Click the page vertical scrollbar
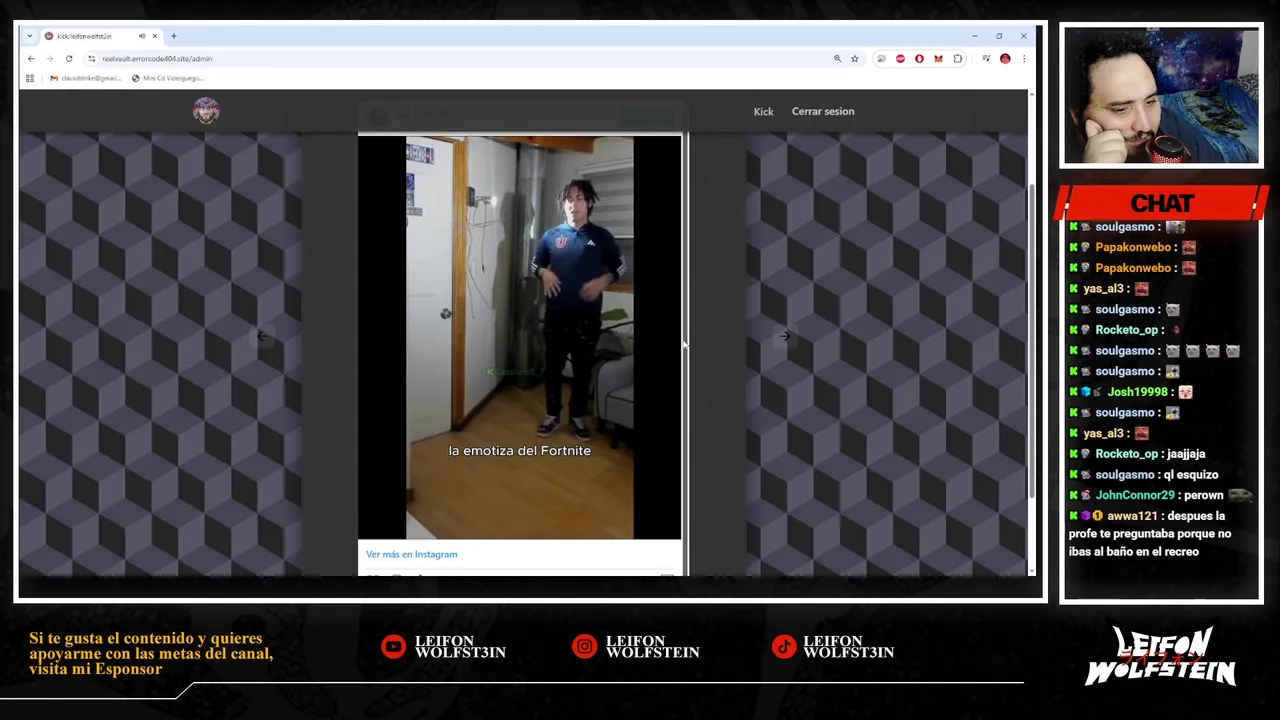 [1031, 340]
